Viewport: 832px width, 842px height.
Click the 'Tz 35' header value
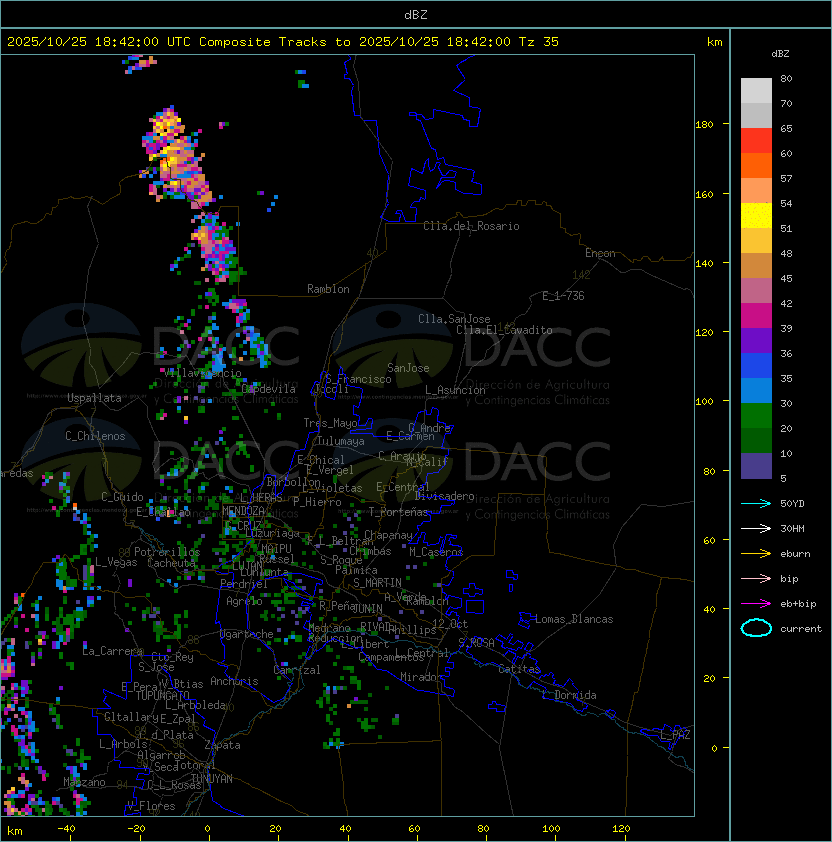tap(539, 41)
